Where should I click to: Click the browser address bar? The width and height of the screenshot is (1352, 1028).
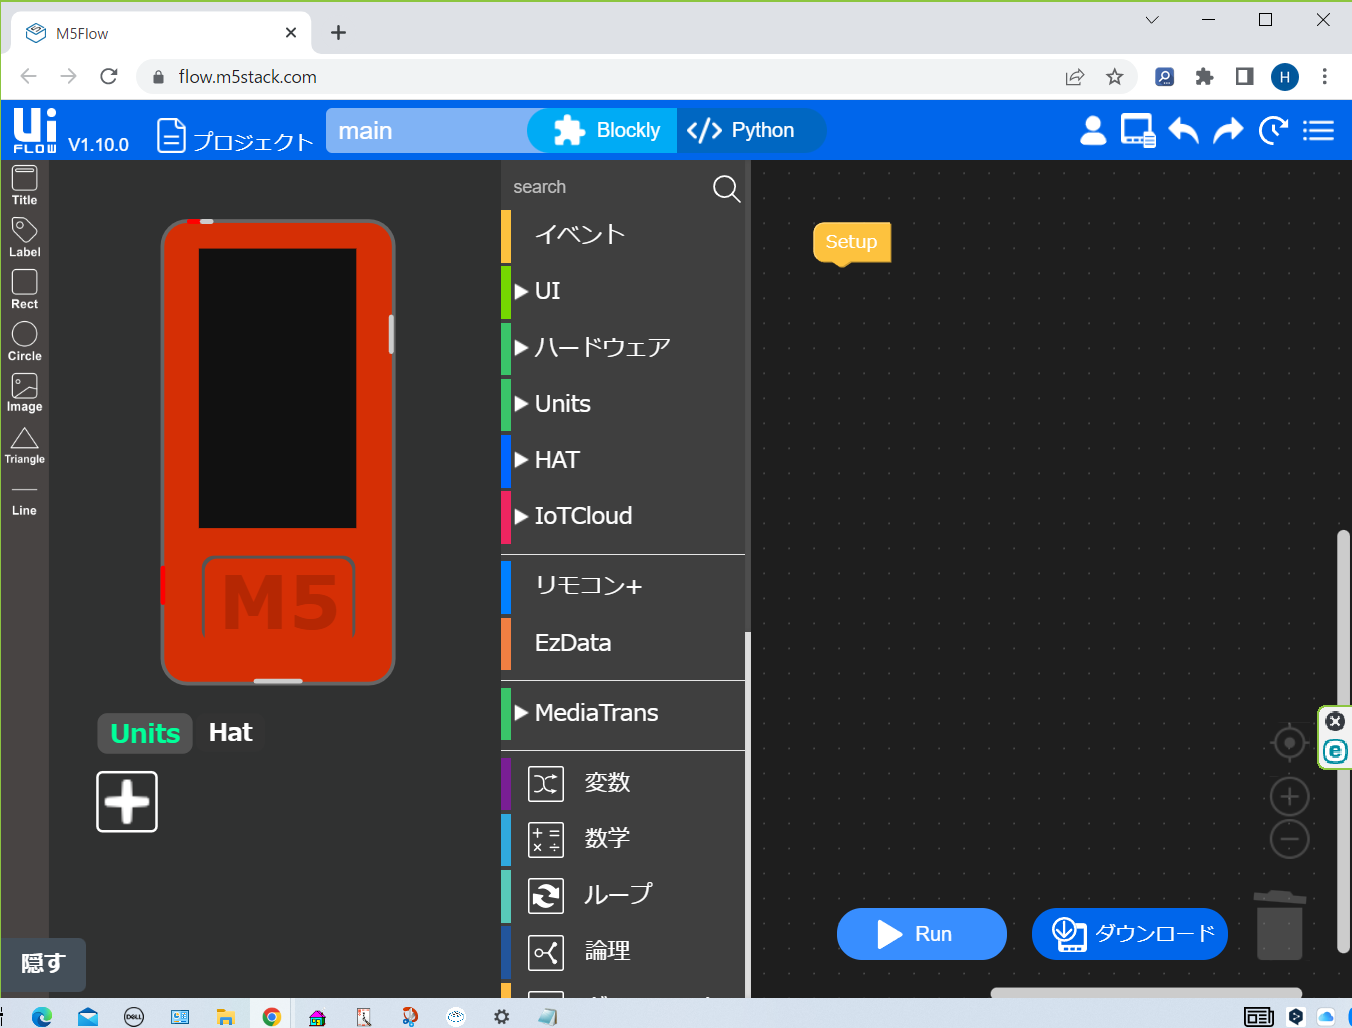(600, 77)
